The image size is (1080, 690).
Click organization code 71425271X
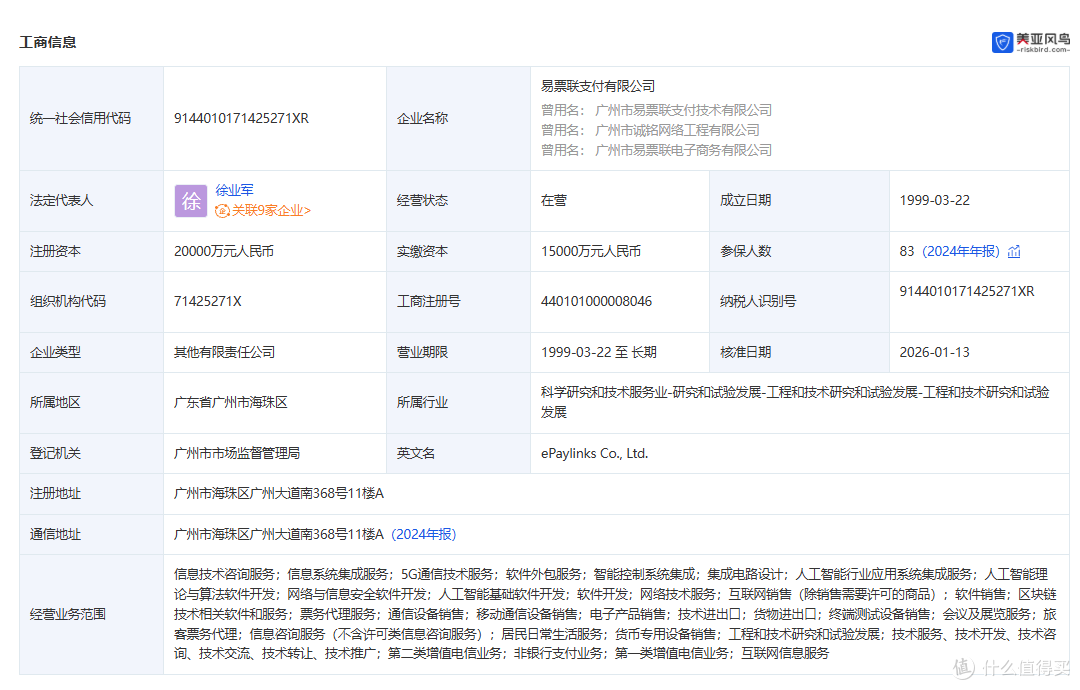[x=207, y=302]
